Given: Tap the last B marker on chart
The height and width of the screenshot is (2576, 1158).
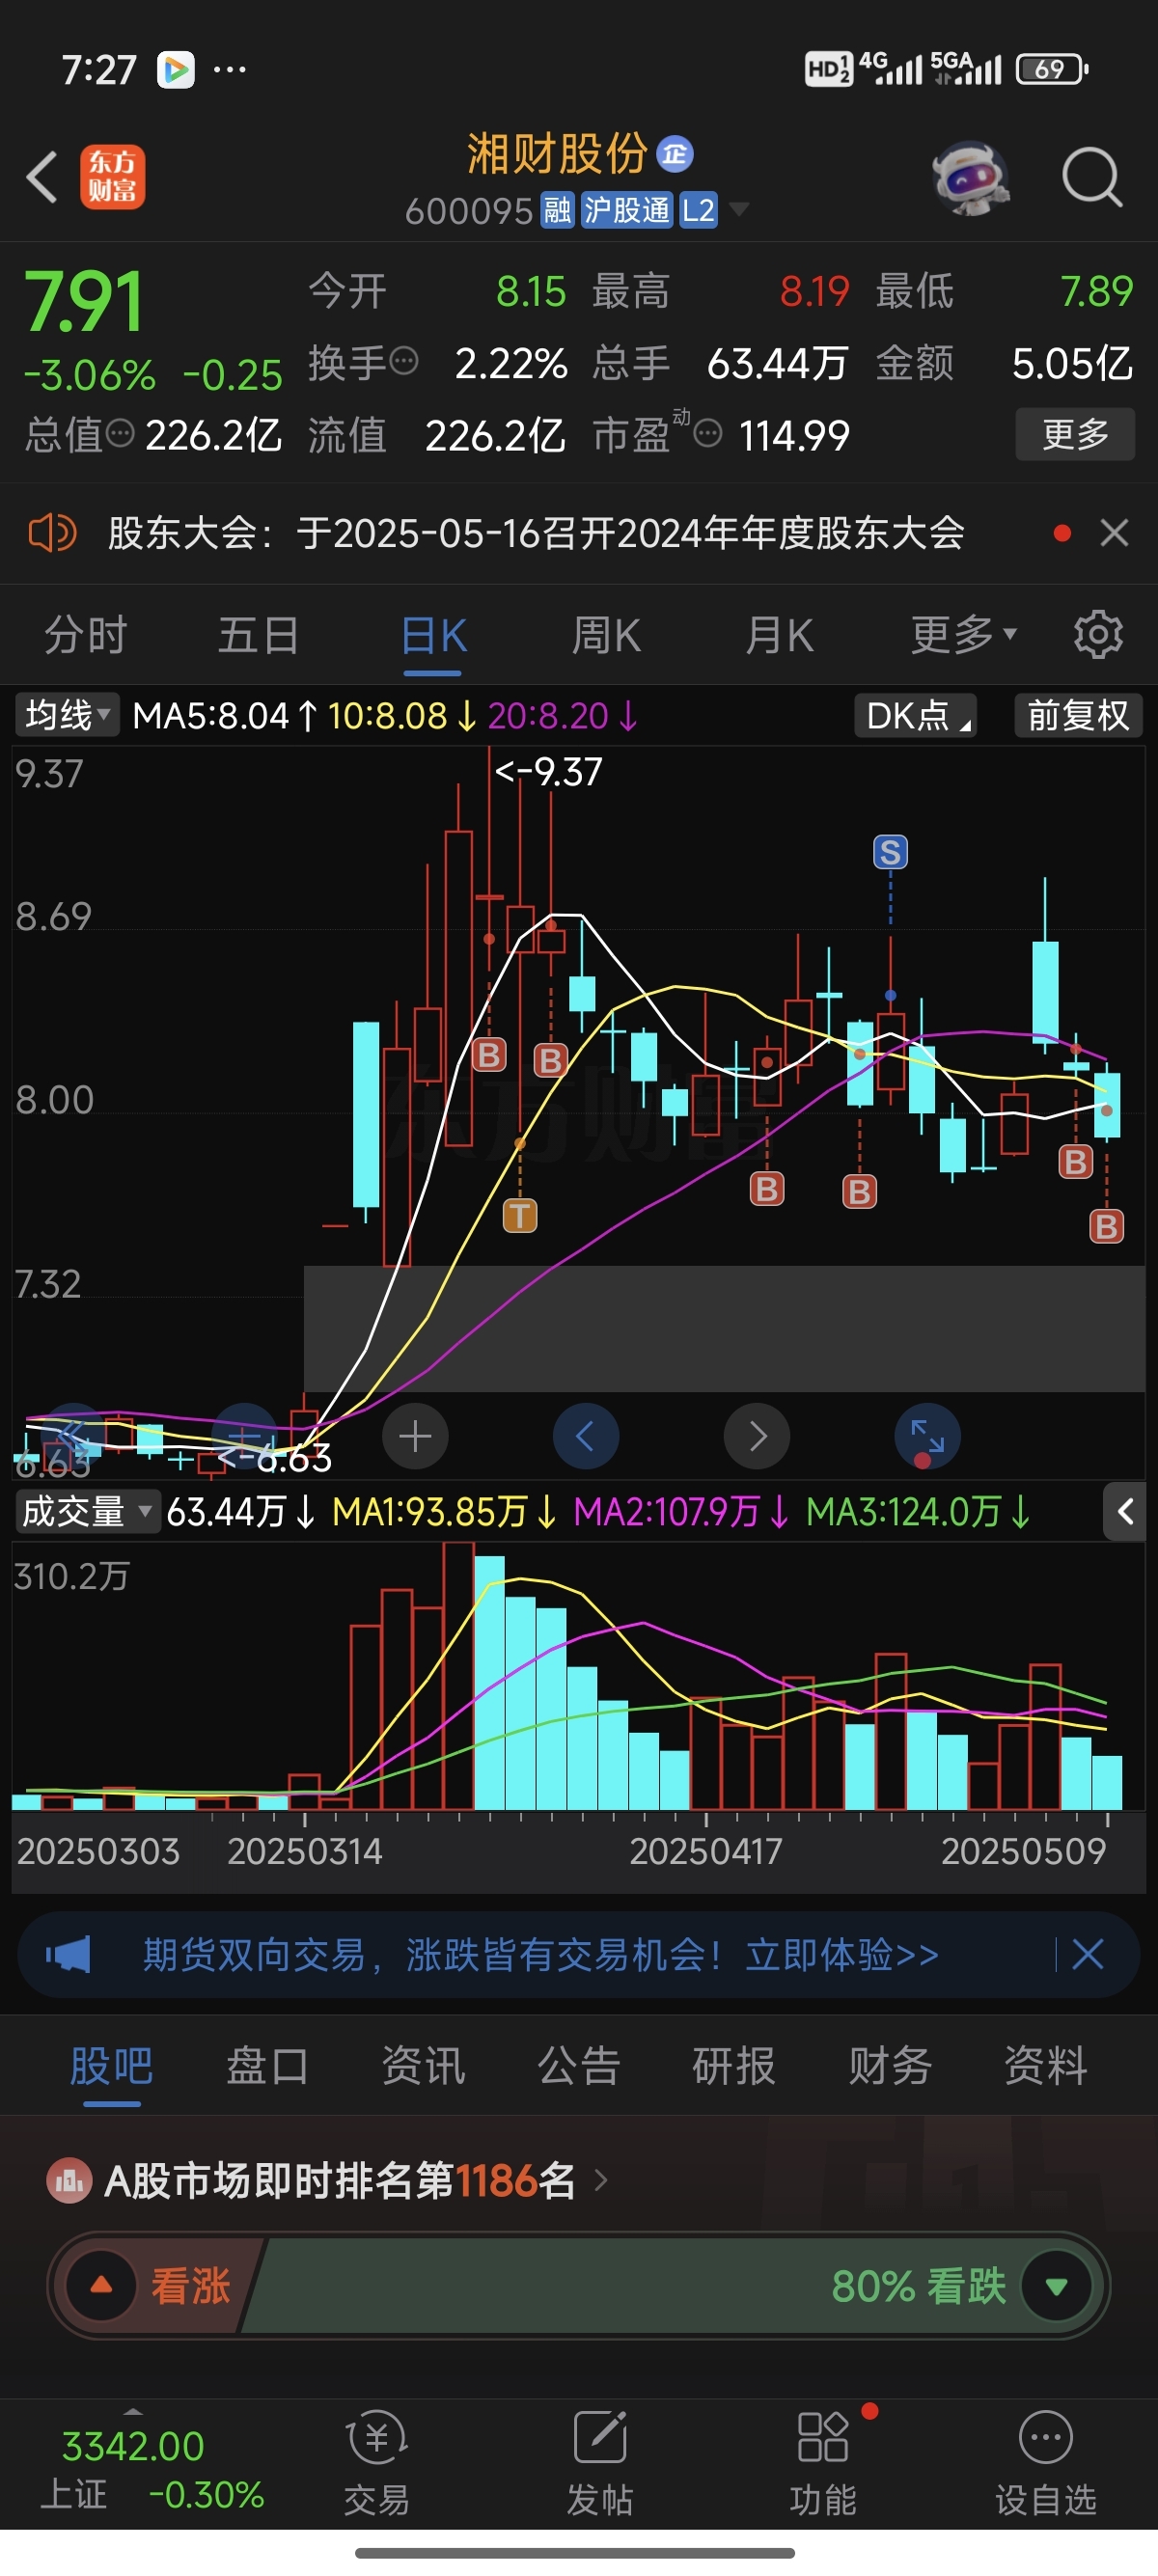Looking at the screenshot, I should [x=1106, y=1226].
